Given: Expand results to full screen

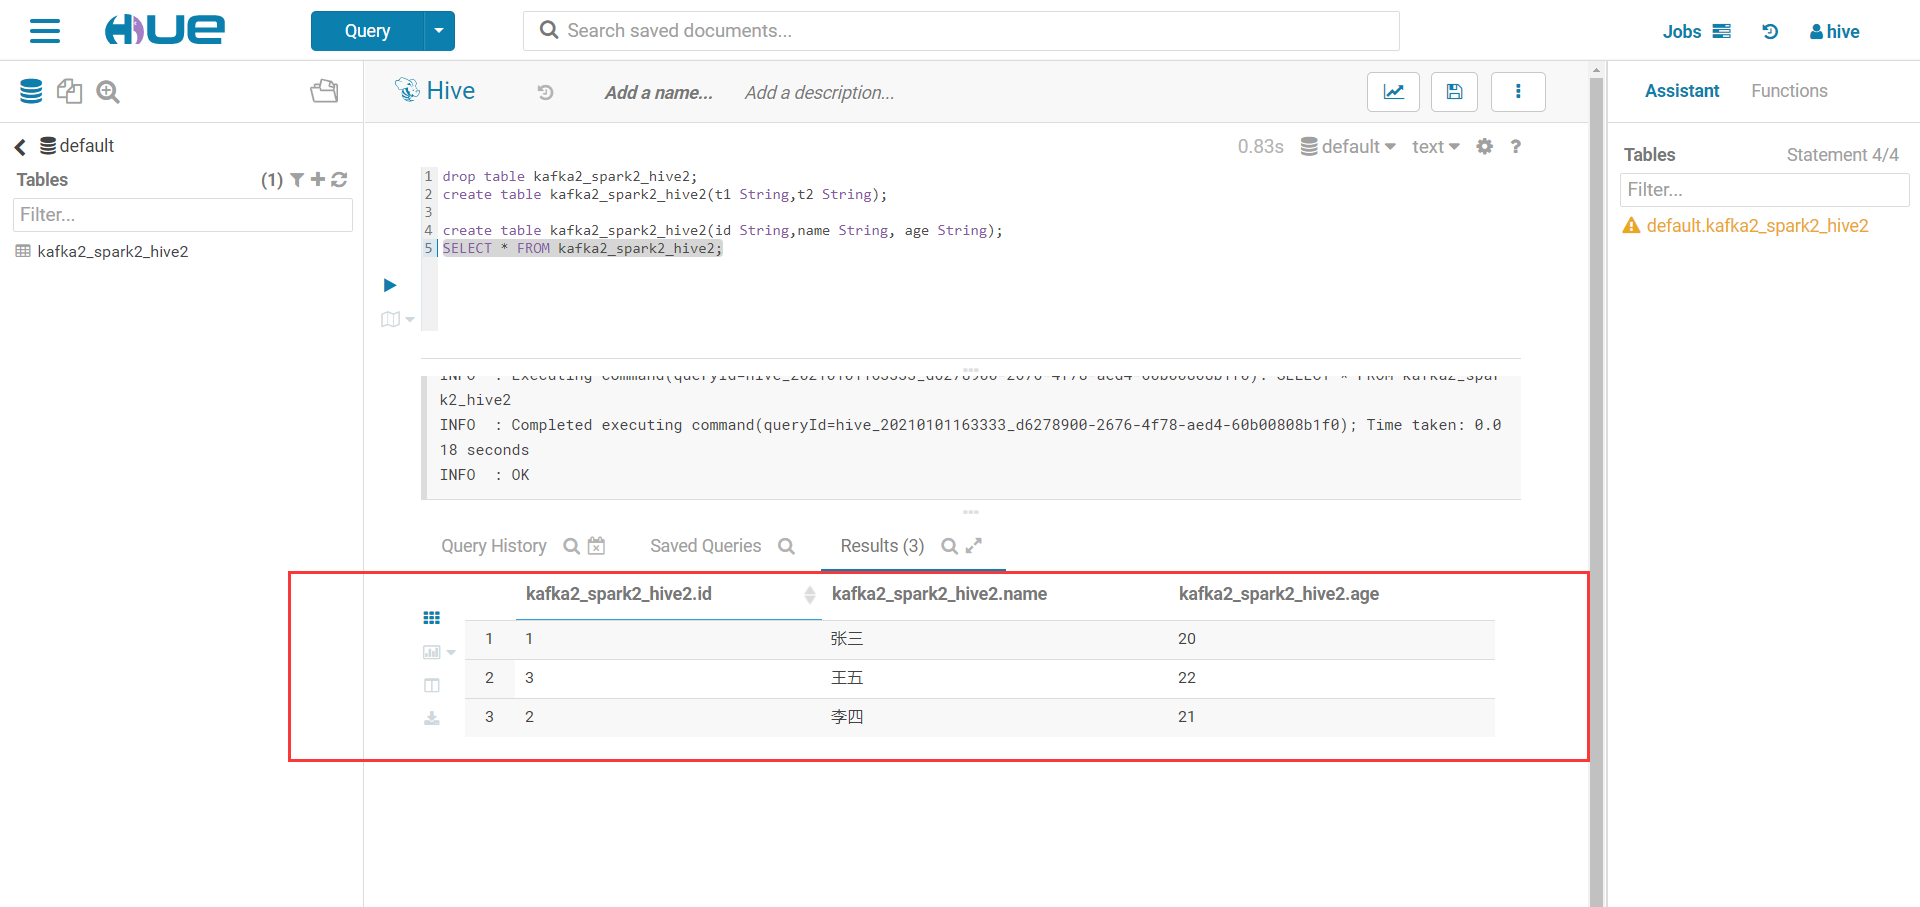Looking at the screenshot, I should pyautogui.click(x=974, y=545).
